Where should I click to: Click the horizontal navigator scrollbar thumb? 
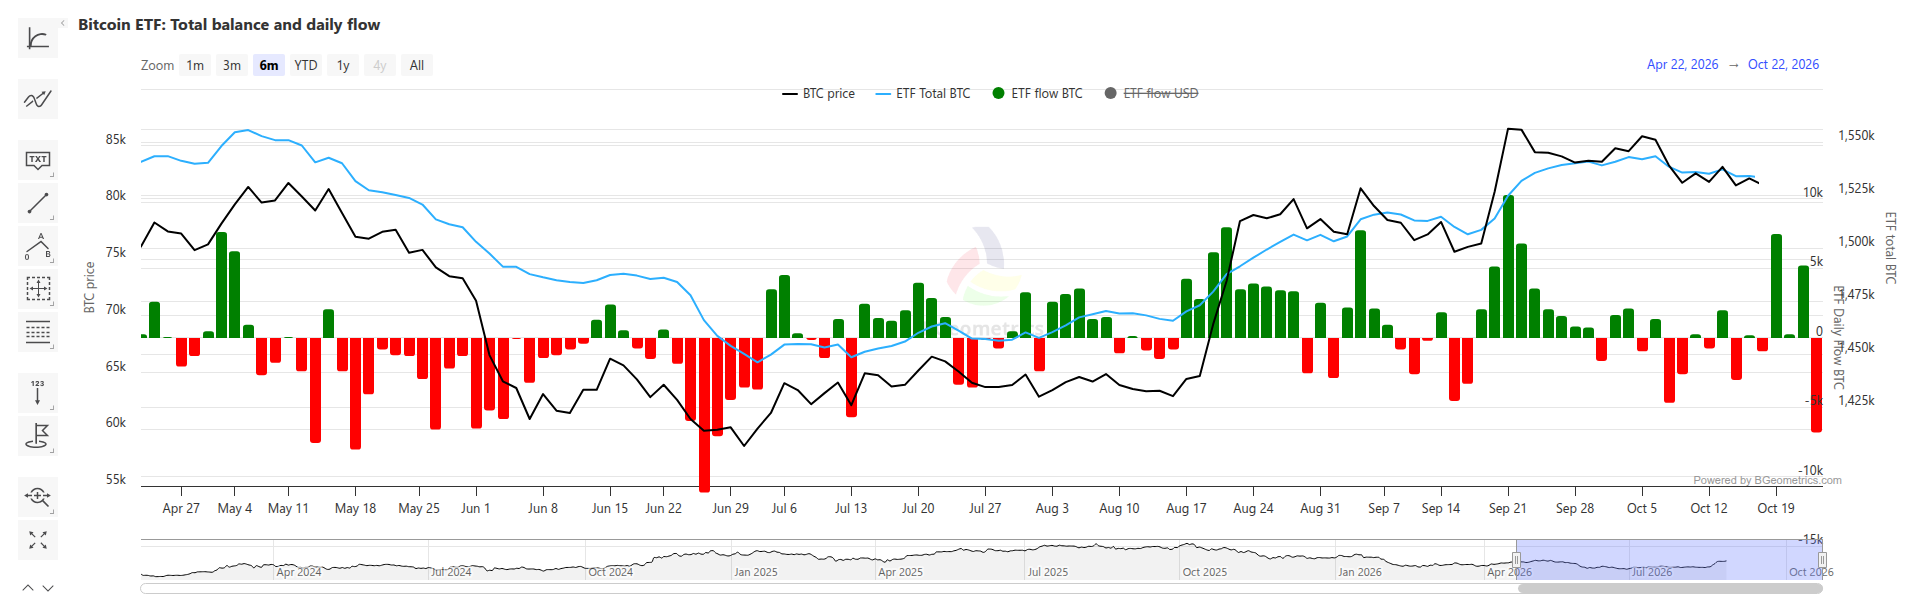coord(1670,589)
